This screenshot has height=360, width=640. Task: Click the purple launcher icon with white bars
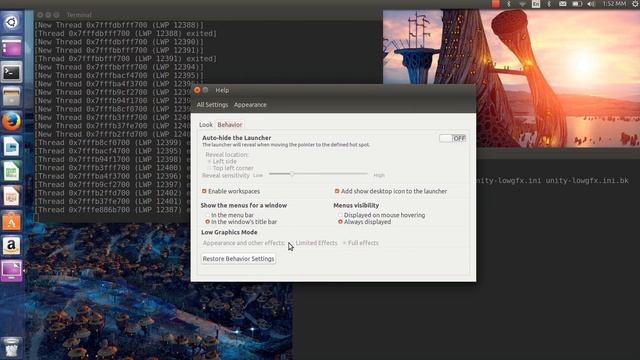pos(11,47)
